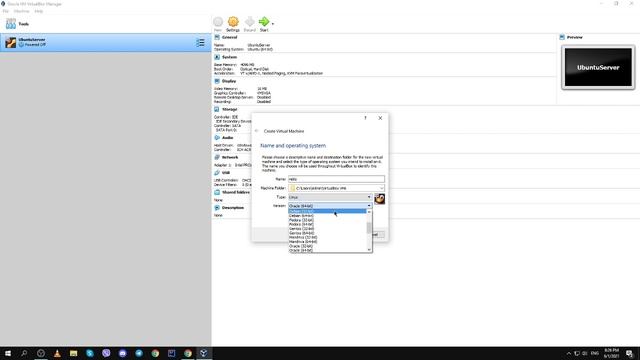Choose Fedora (32-bit) in the version list
The height and width of the screenshot is (360, 640).
328,220
